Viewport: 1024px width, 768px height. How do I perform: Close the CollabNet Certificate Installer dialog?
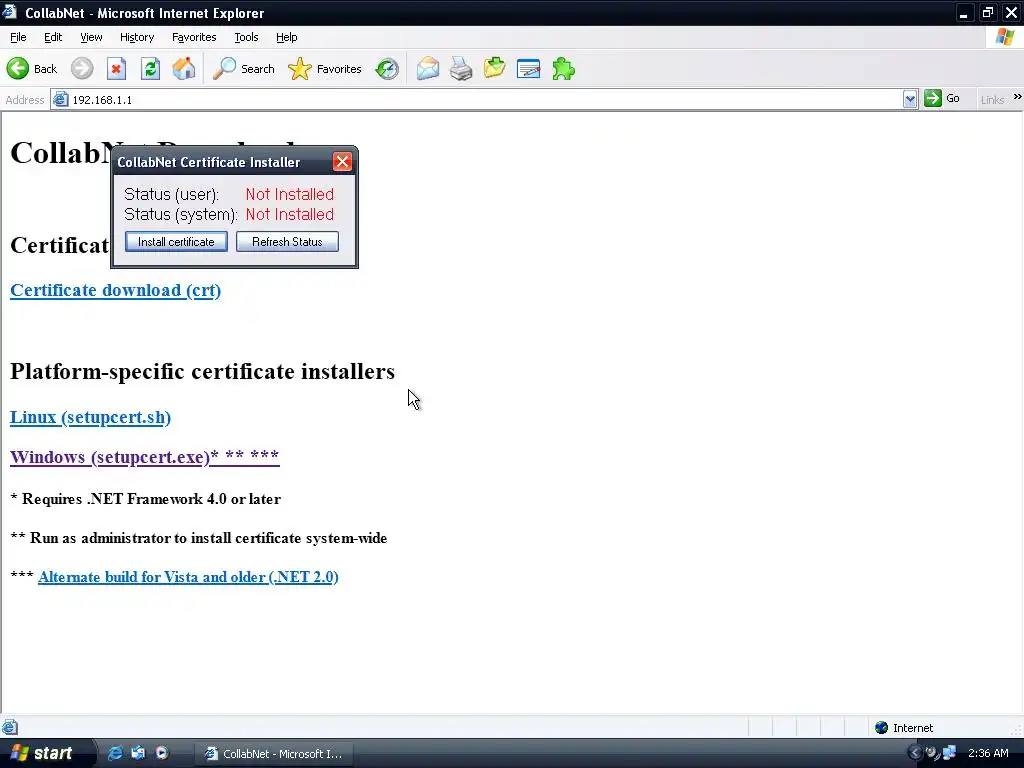(342, 162)
